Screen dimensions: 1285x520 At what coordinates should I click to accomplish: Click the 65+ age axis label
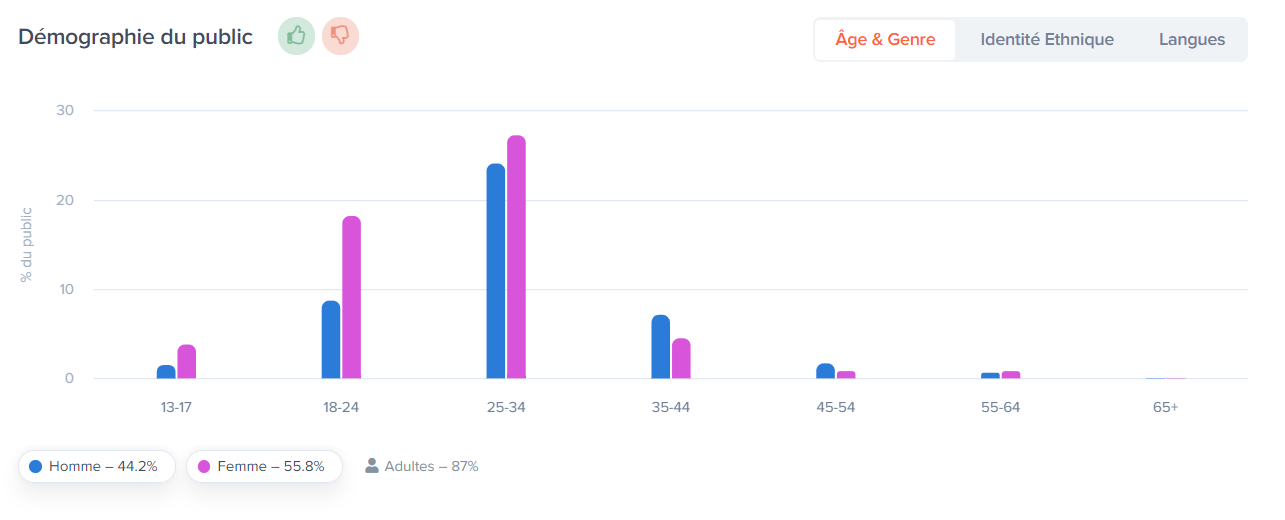pyautogui.click(x=1165, y=408)
